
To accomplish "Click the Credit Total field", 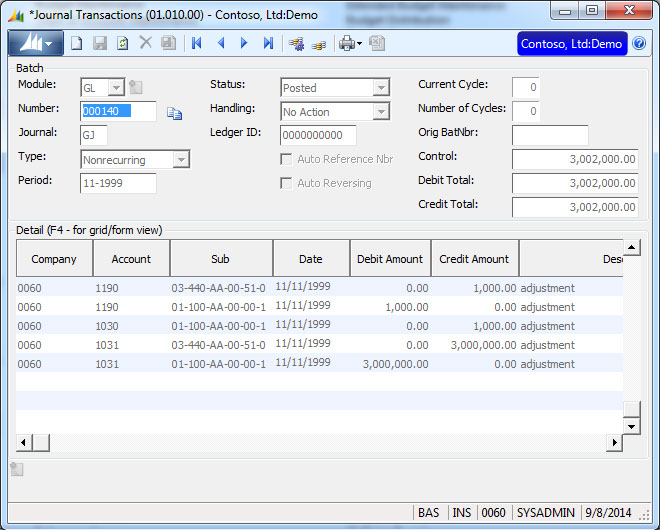I will (575, 207).
